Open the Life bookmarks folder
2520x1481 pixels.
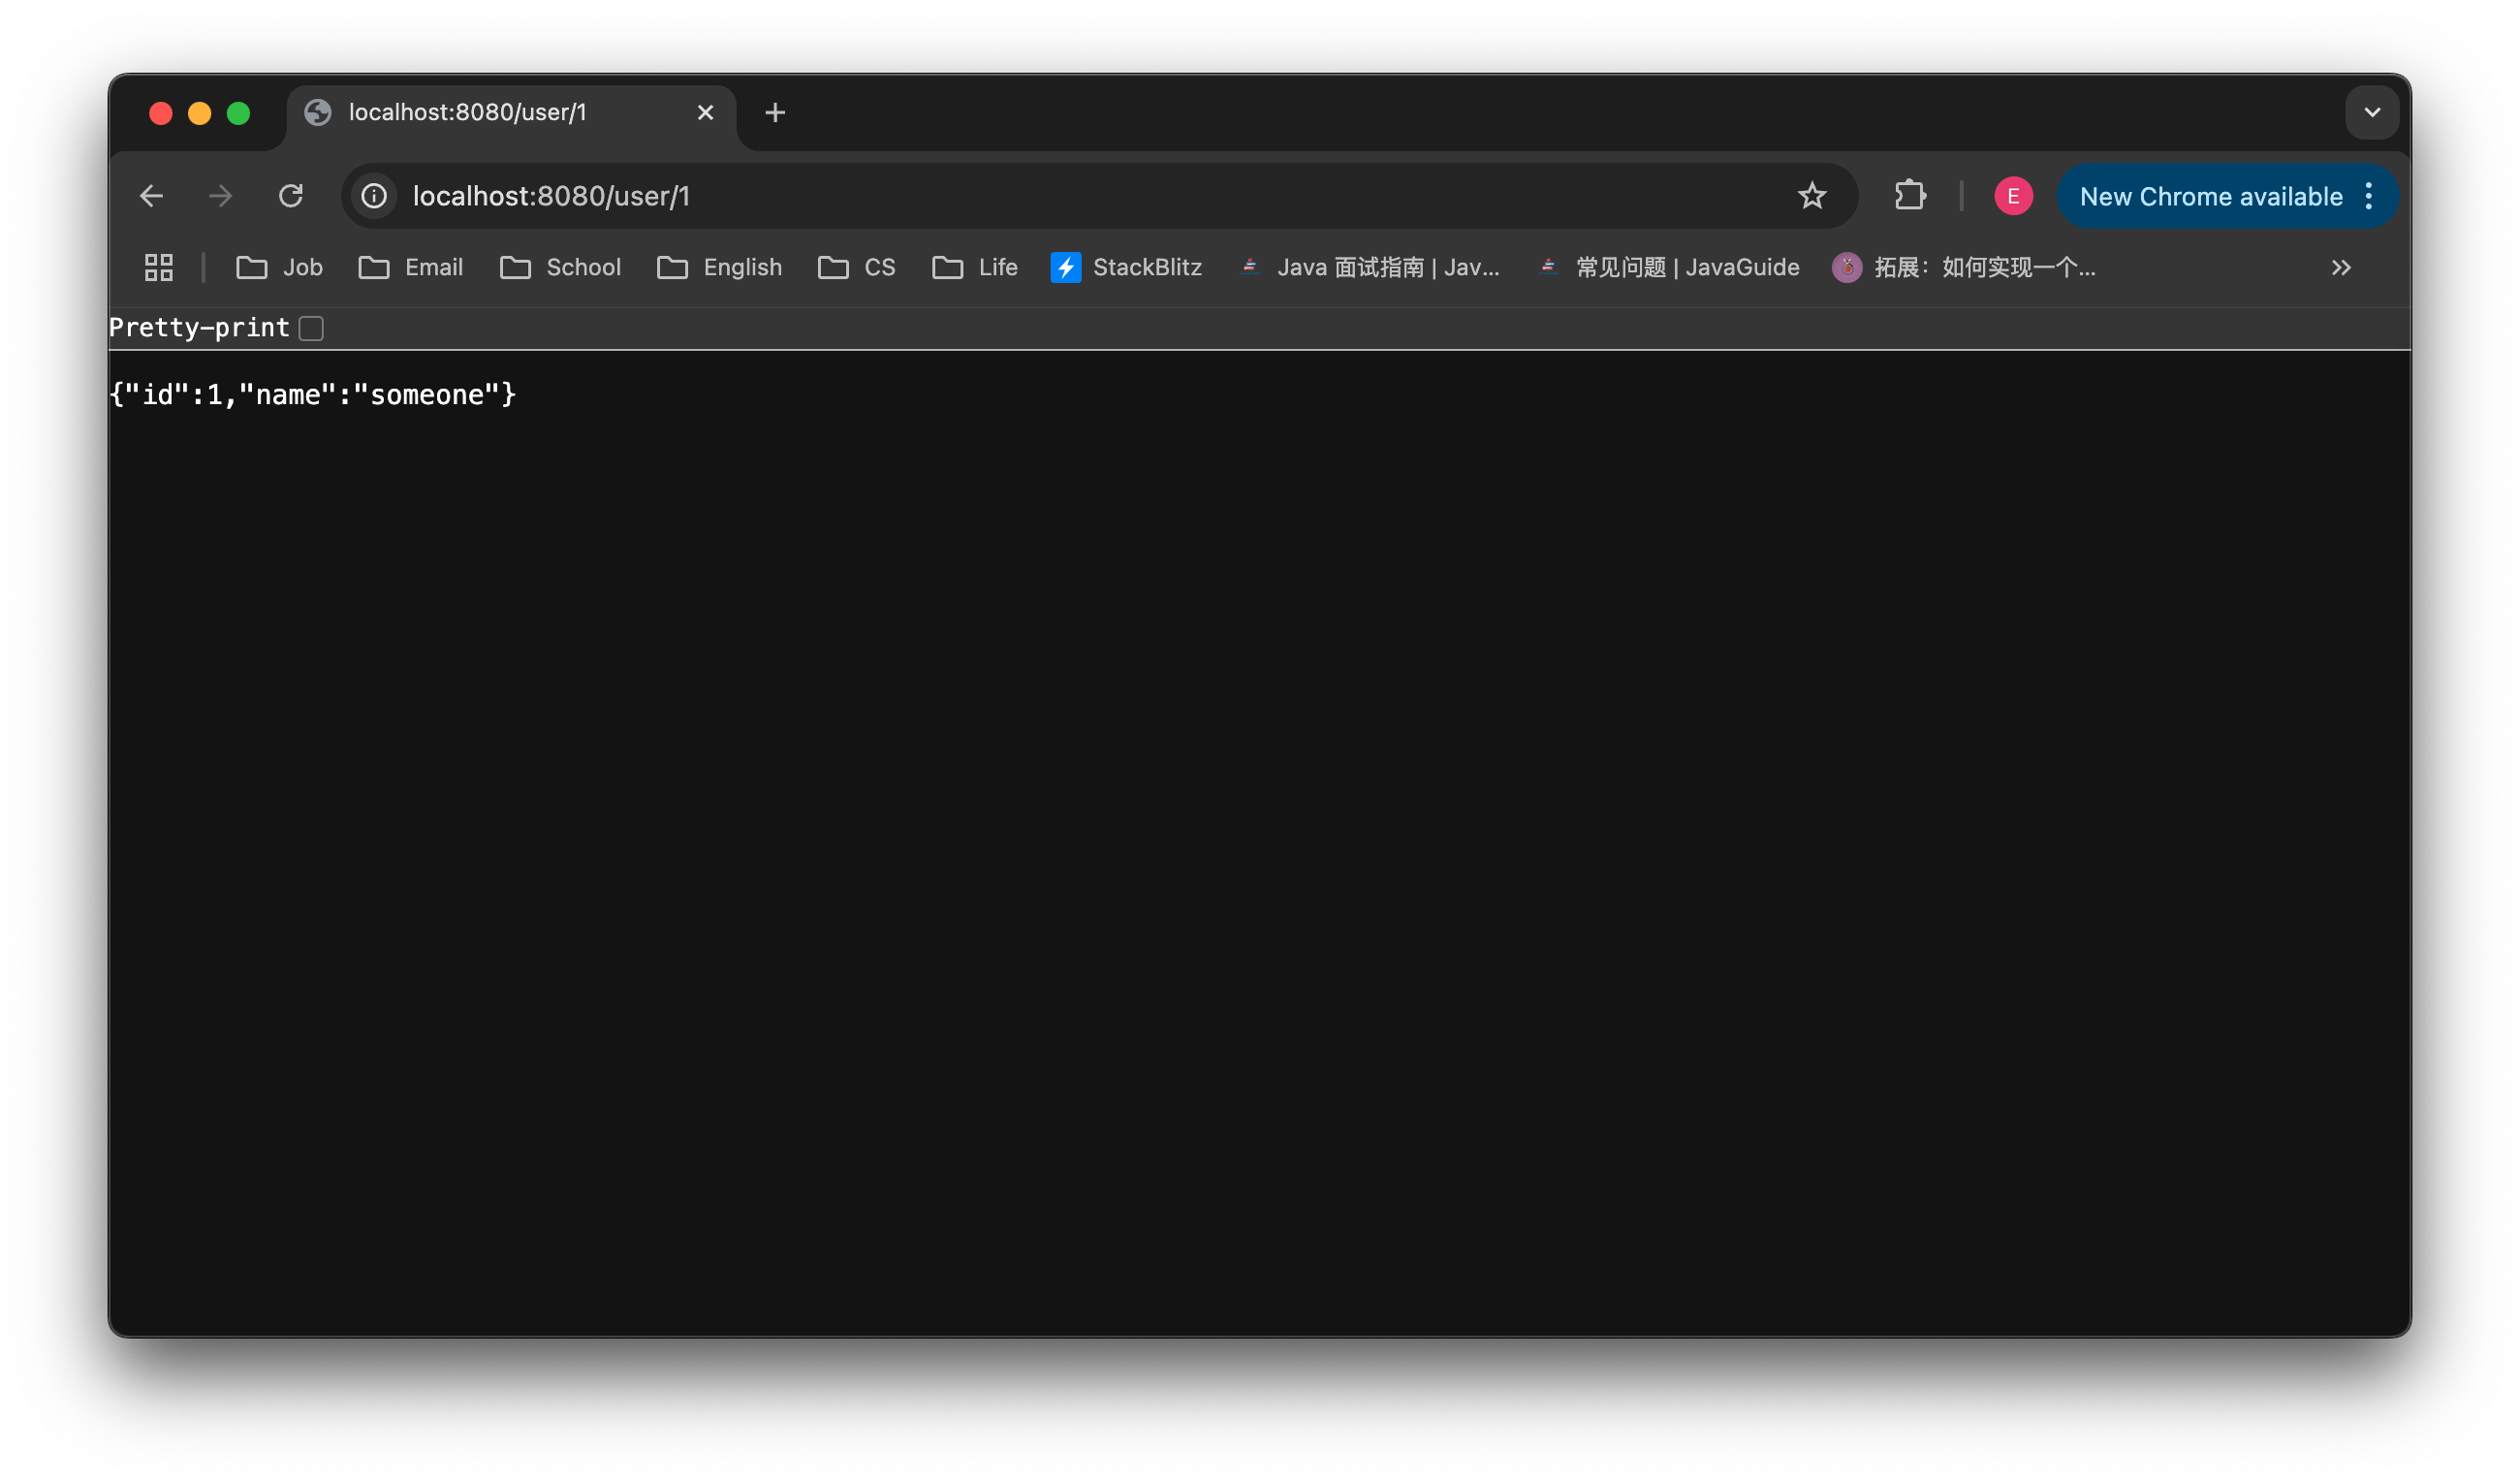(x=975, y=267)
